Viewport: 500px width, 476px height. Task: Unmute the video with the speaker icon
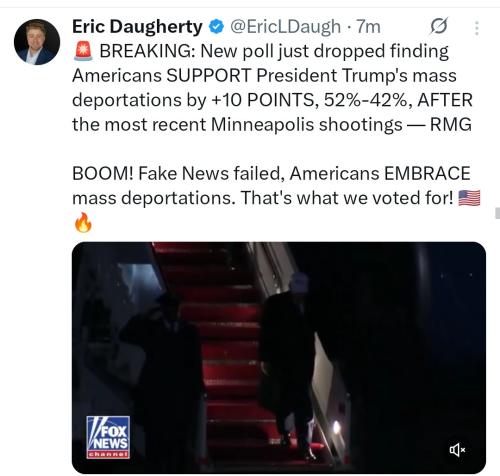click(x=457, y=450)
